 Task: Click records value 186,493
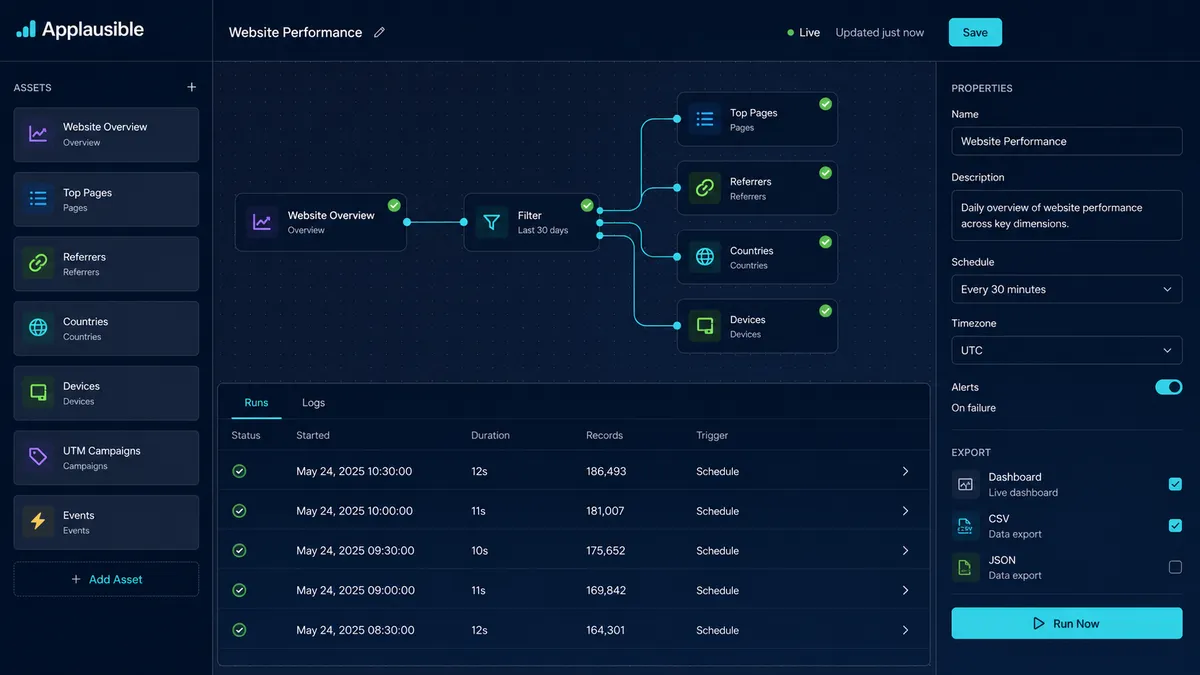click(x=606, y=471)
